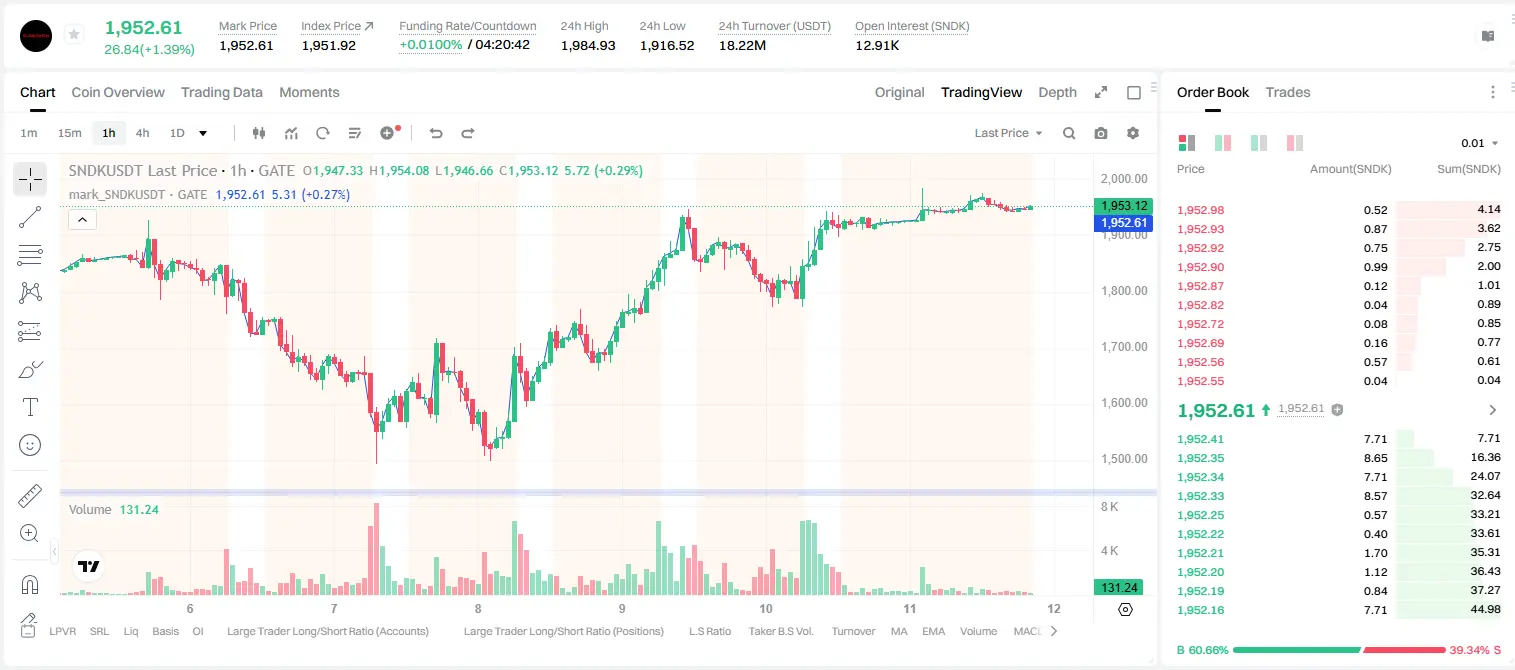
Task: Collapse the indicator legend chevron
Action: pos(82,220)
